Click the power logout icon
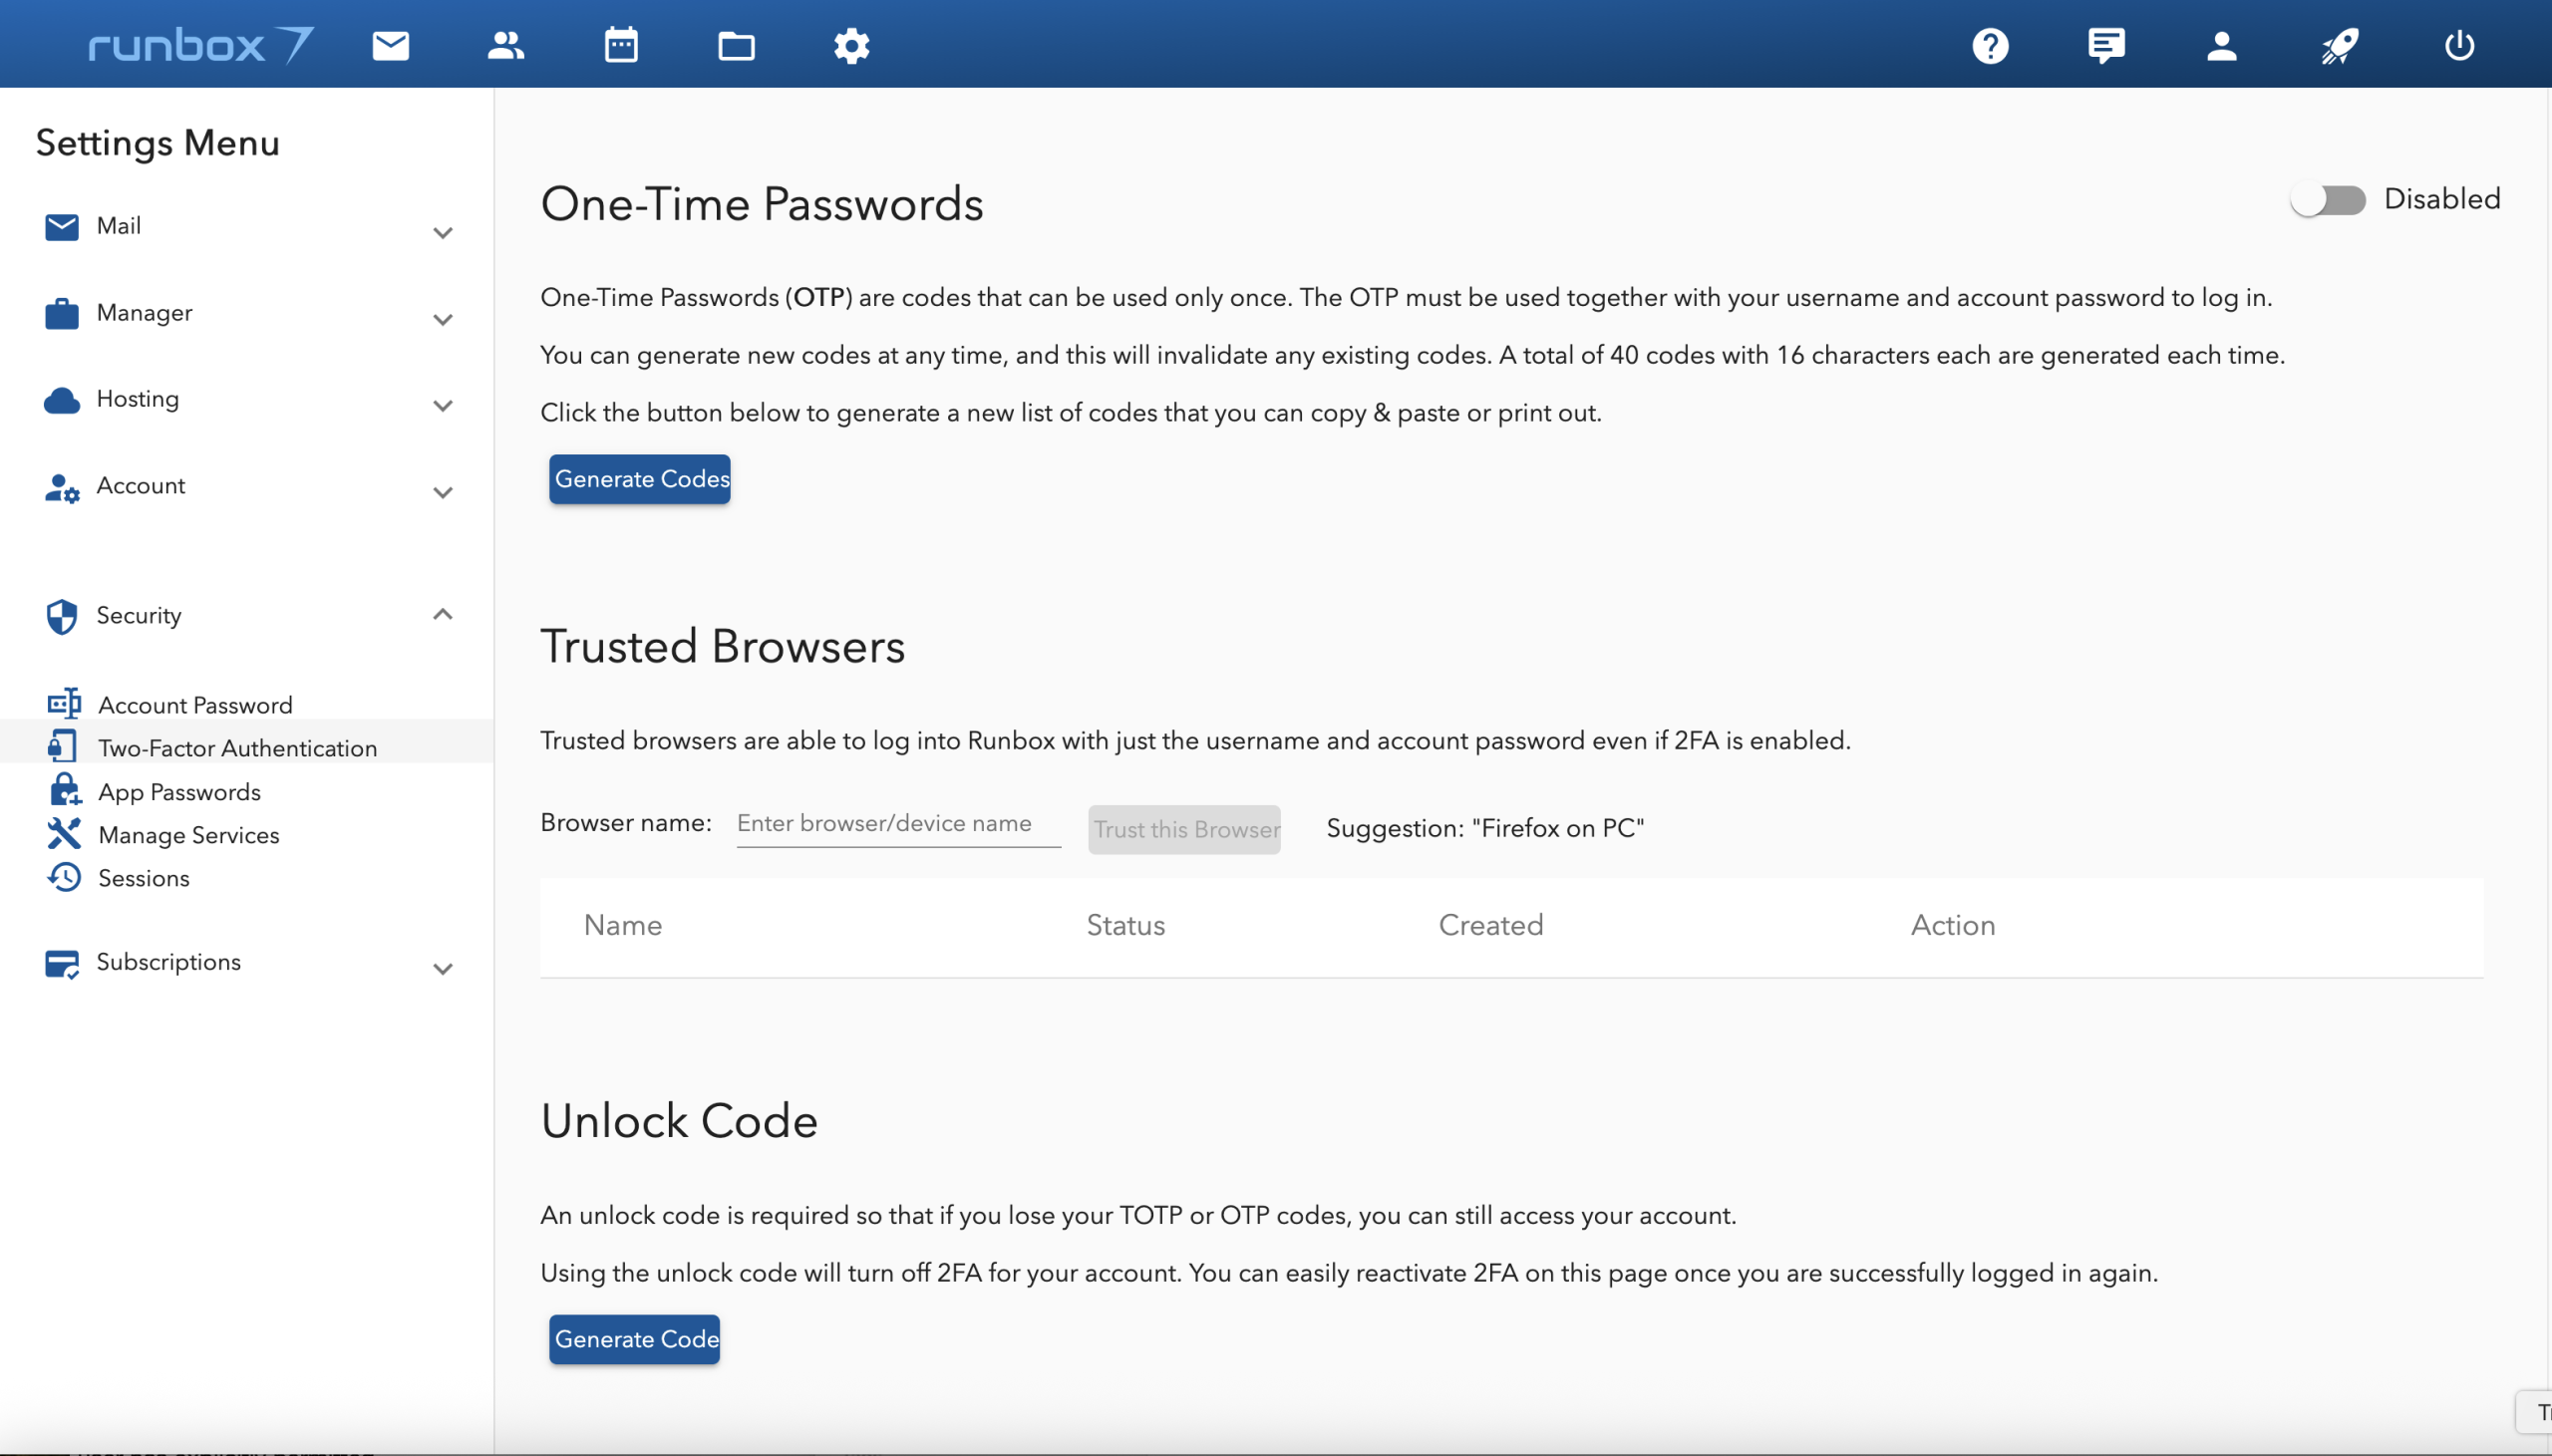The image size is (2552, 1456). coord(2459,45)
